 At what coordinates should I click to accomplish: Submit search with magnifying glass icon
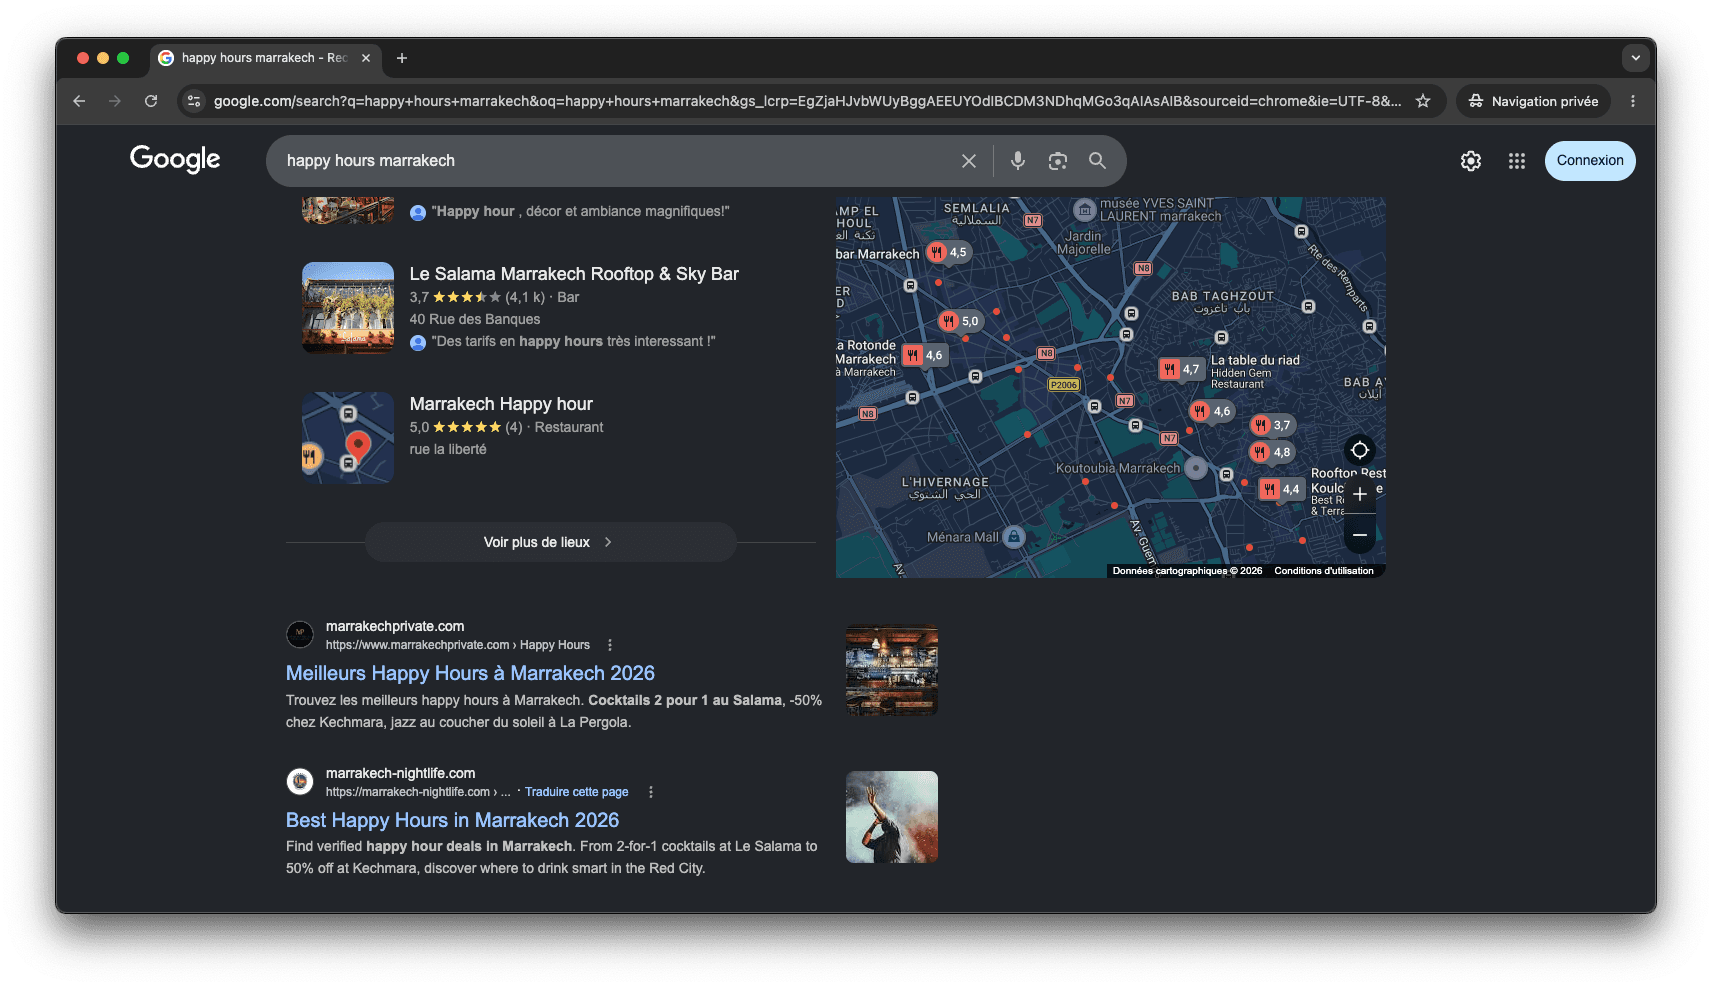pyautogui.click(x=1097, y=161)
